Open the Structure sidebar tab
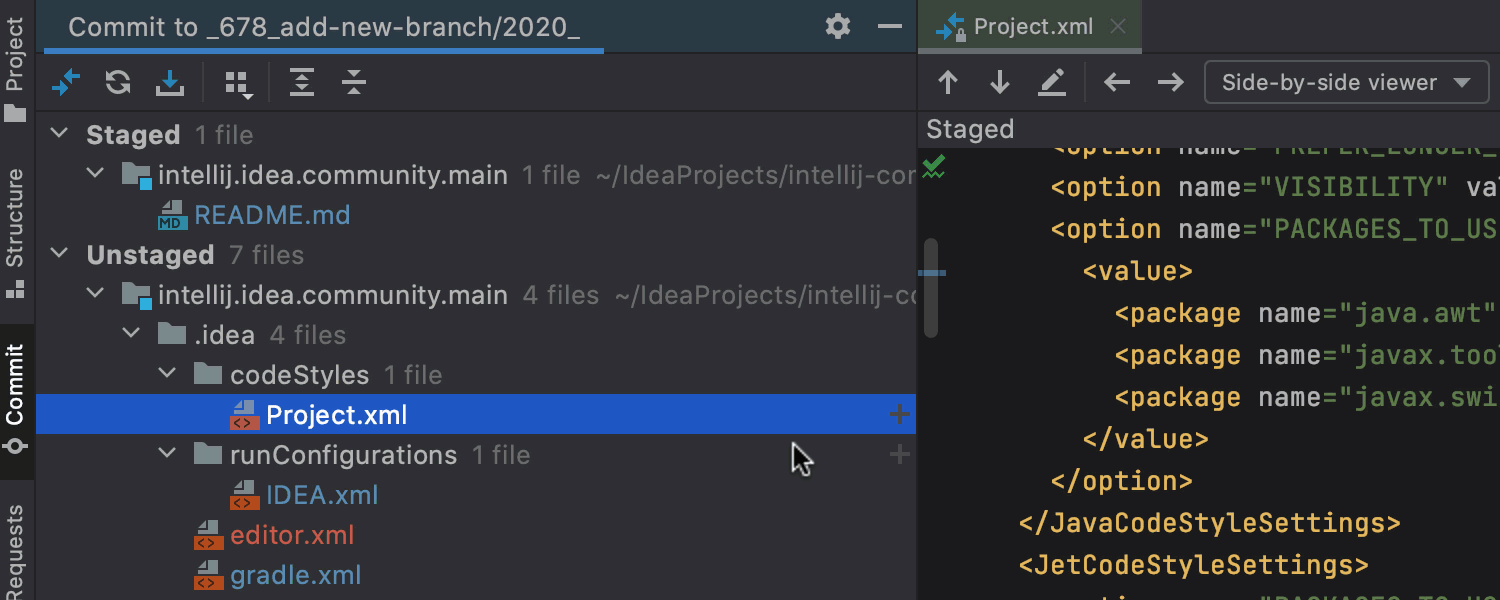Image resolution: width=1500 pixels, height=600 pixels. [x=15, y=235]
